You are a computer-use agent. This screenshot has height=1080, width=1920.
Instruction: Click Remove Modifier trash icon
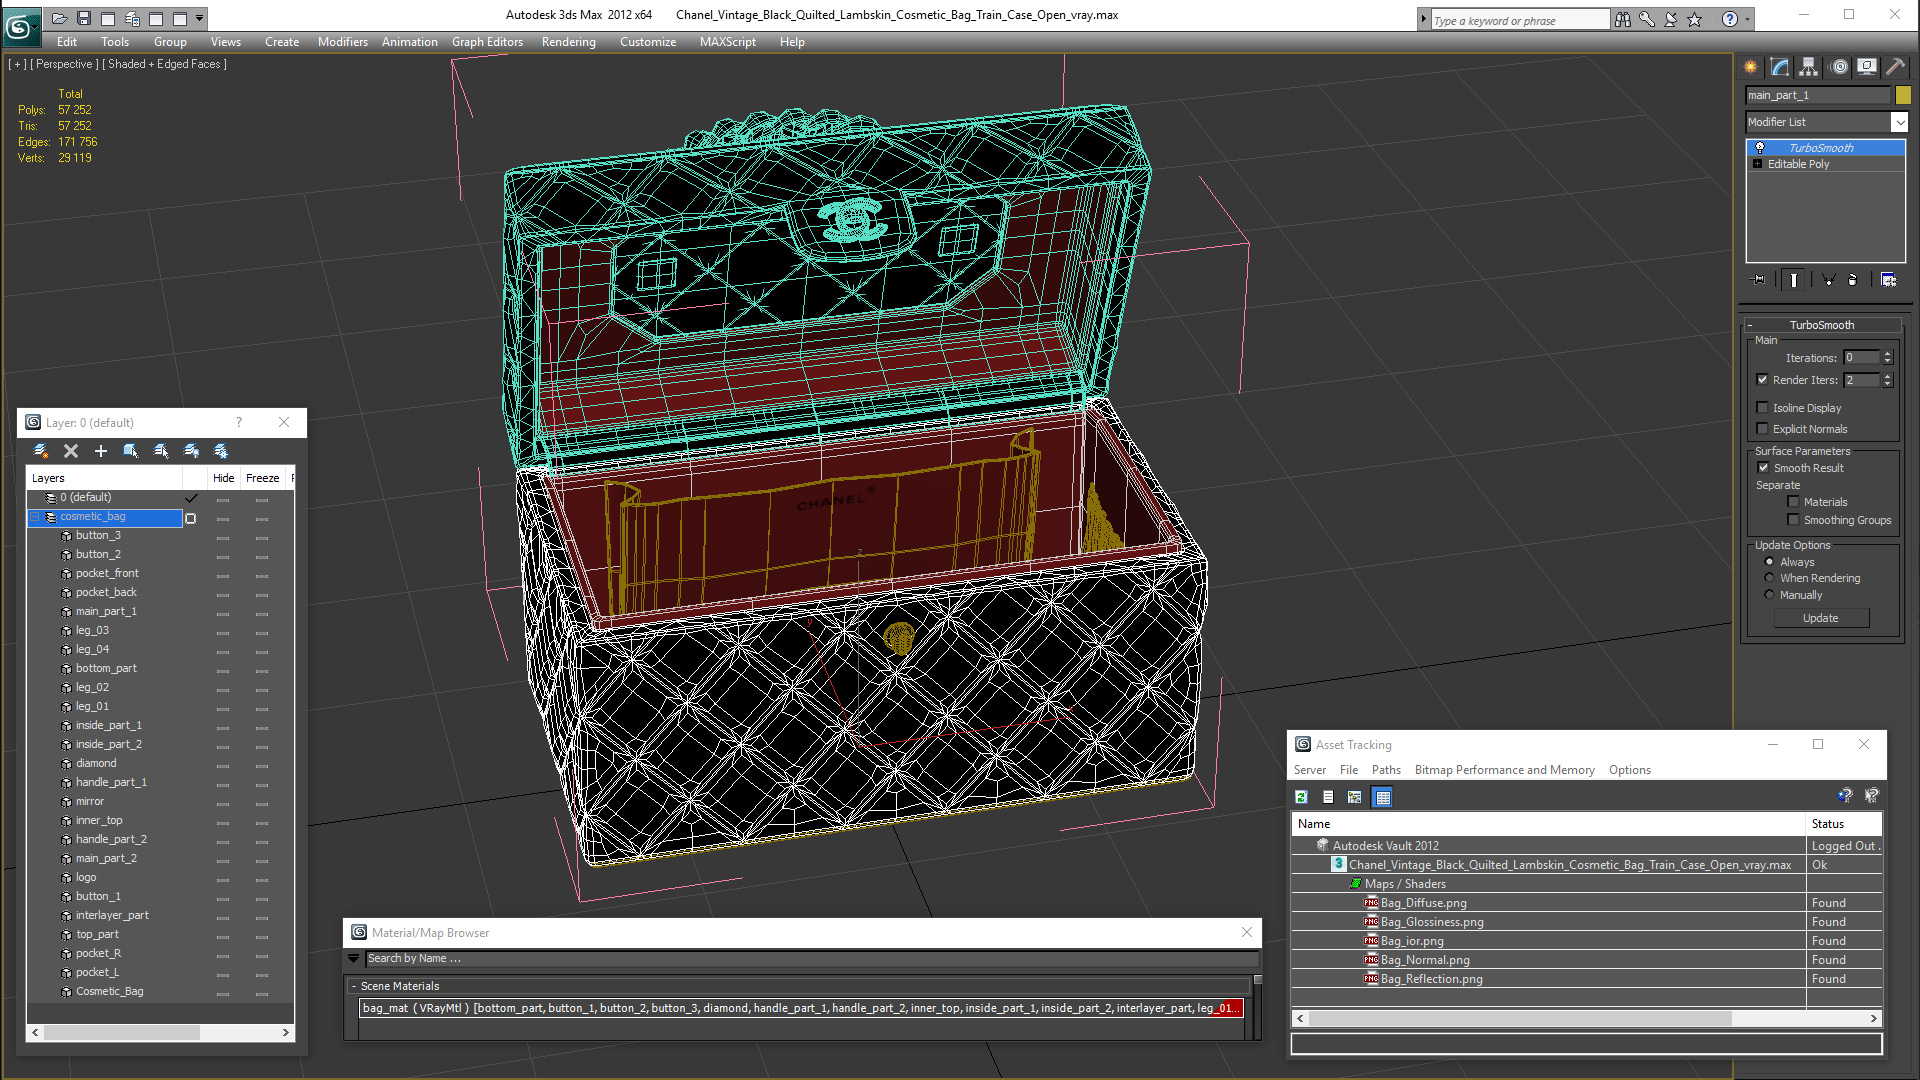click(x=1853, y=280)
